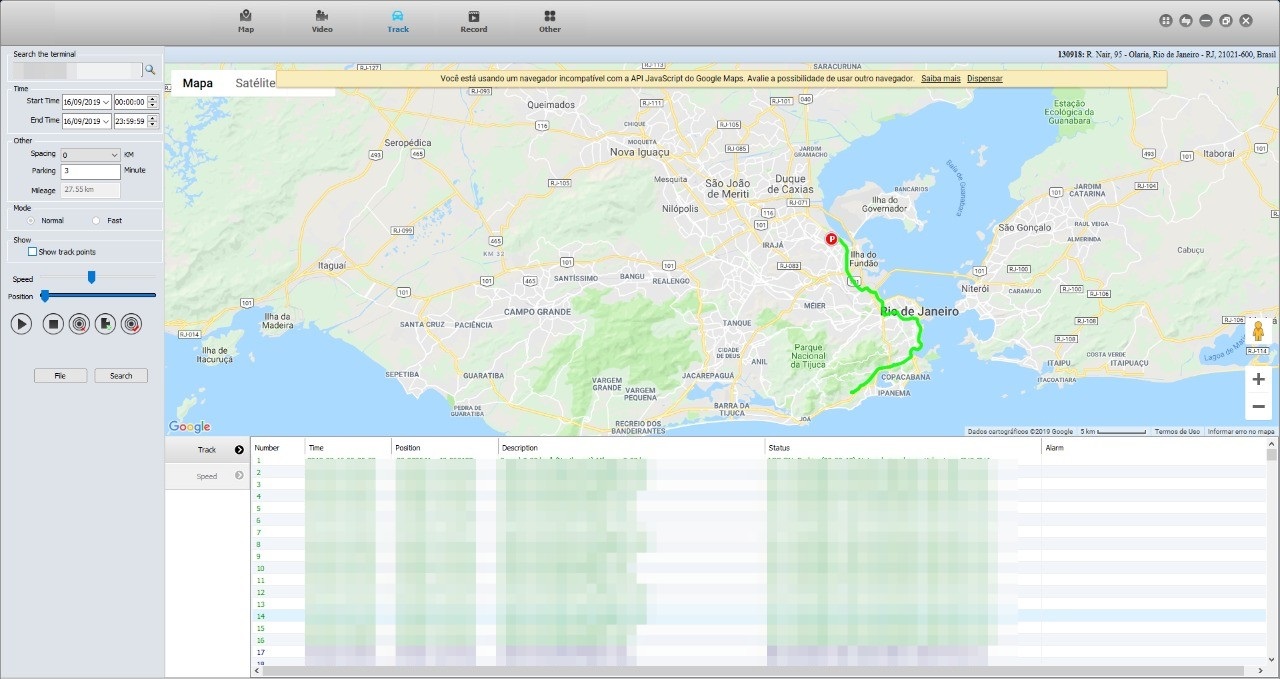Switch to the Speed tab below map
The image size is (1280, 679).
tap(207, 476)
